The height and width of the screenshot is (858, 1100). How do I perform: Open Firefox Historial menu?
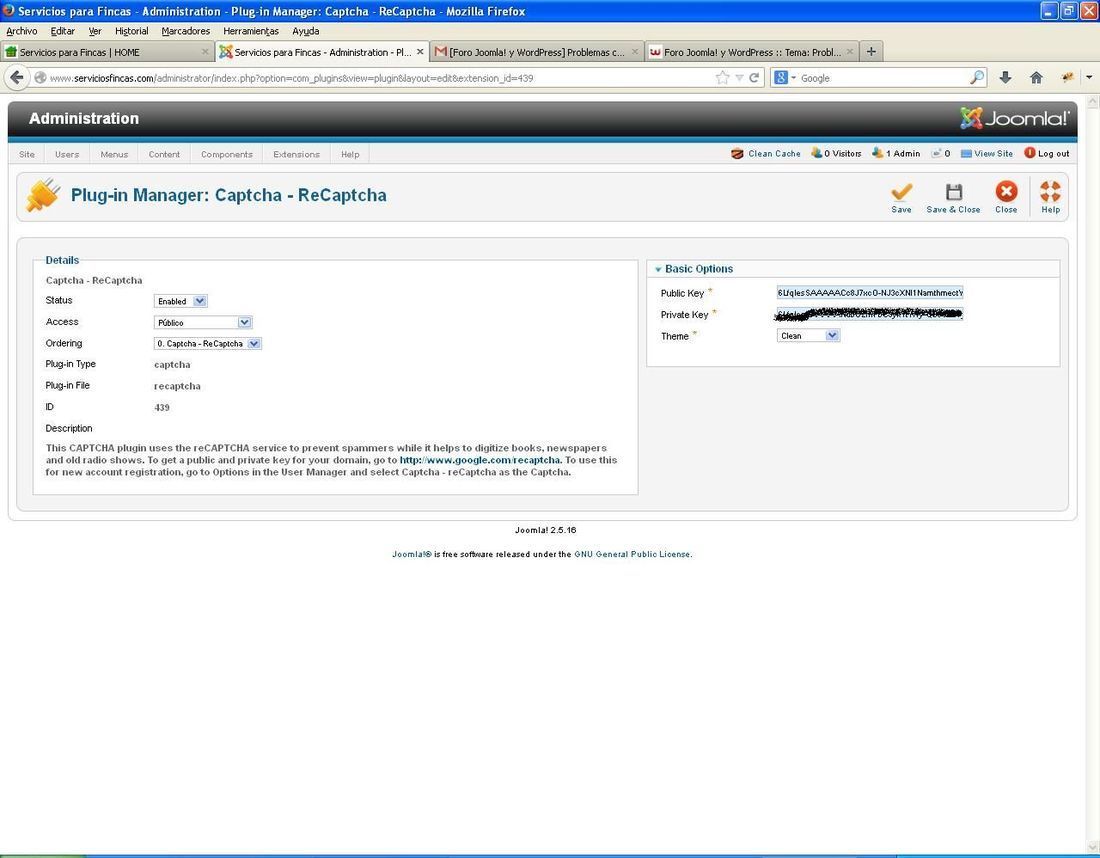pos(131,31)
